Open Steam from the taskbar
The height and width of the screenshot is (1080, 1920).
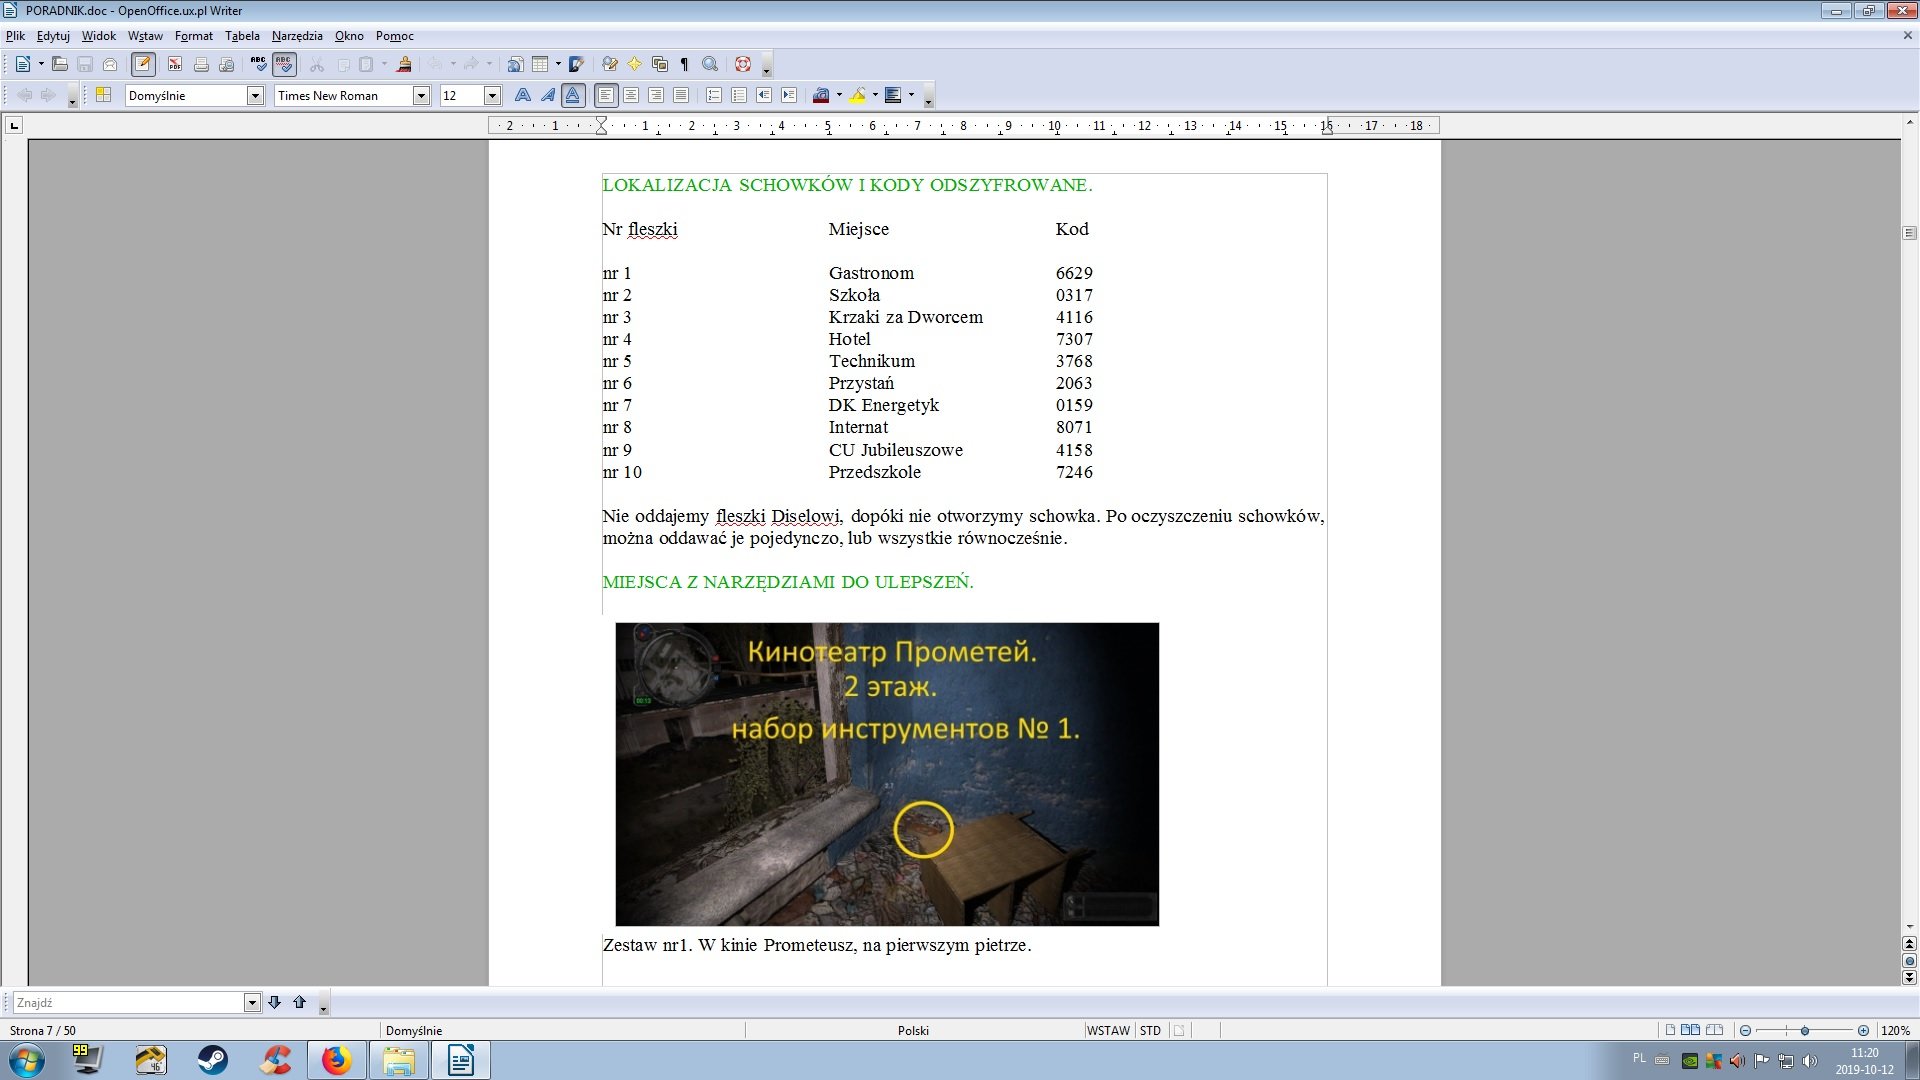[x=212, y=1060]
